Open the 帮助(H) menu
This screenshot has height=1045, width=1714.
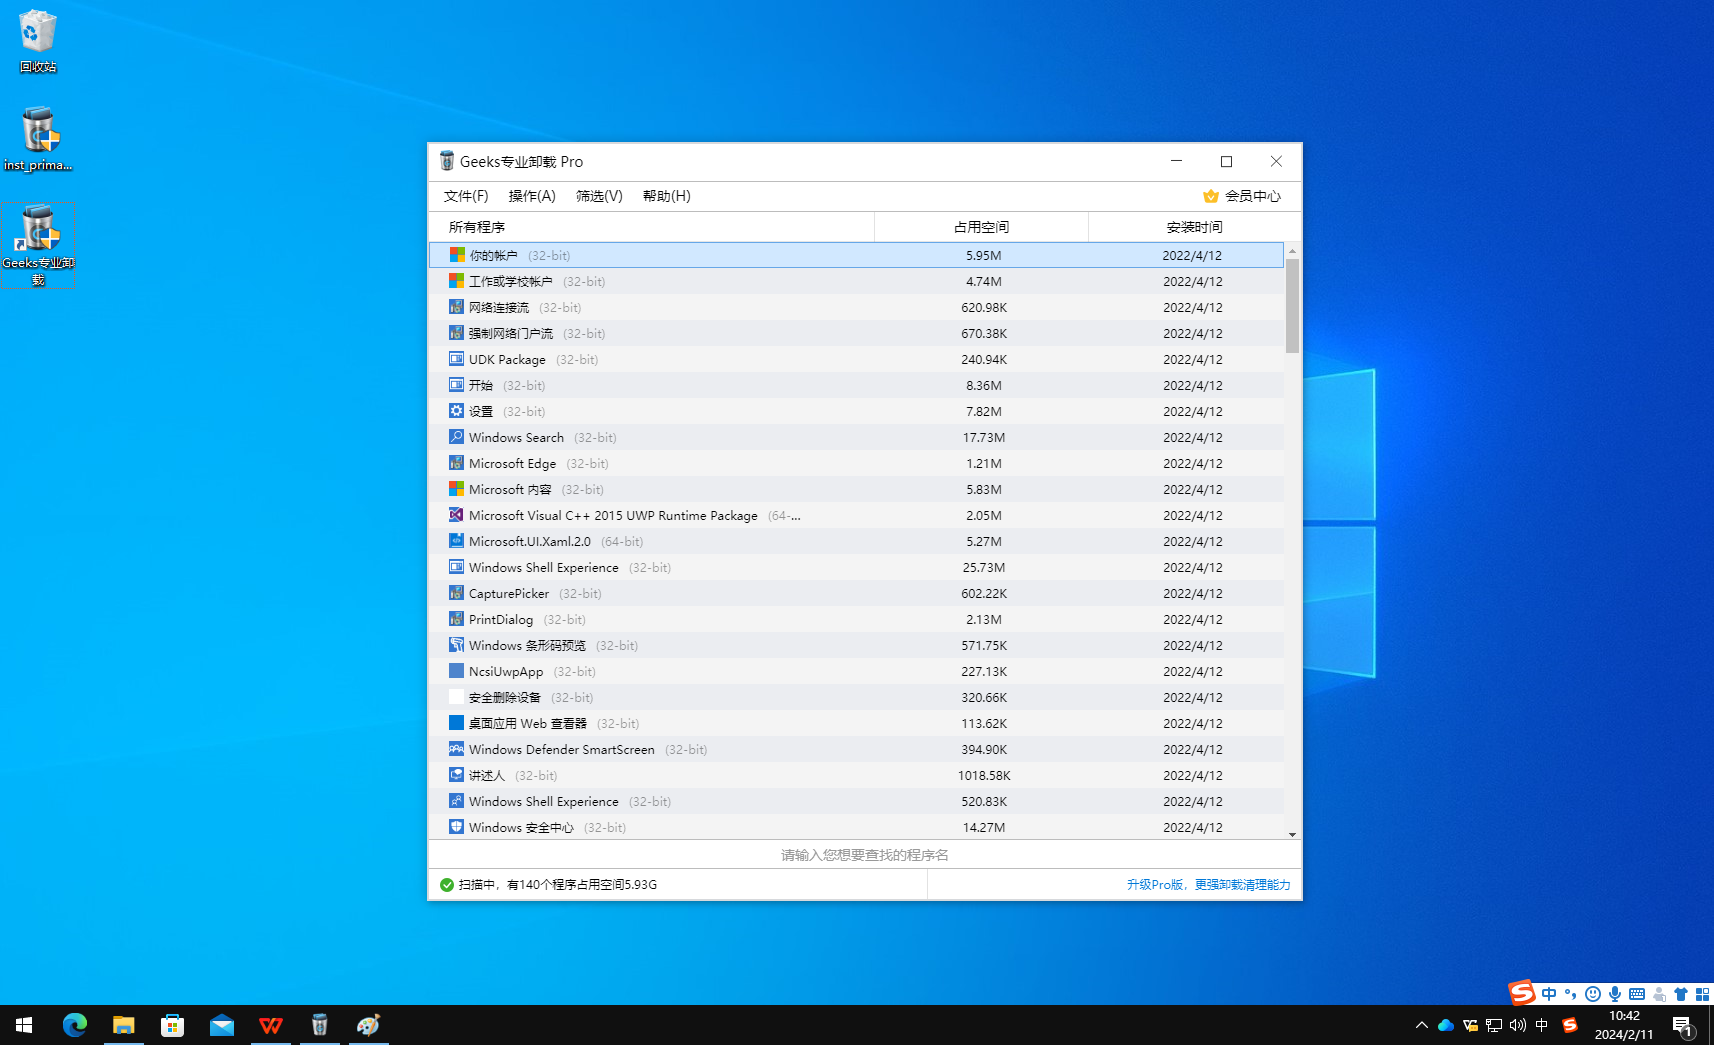click(x=666, y=196)
